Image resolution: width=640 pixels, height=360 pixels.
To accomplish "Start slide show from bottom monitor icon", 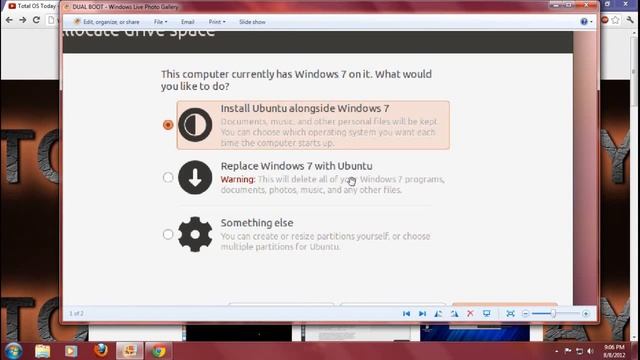I will coord(486,313).
